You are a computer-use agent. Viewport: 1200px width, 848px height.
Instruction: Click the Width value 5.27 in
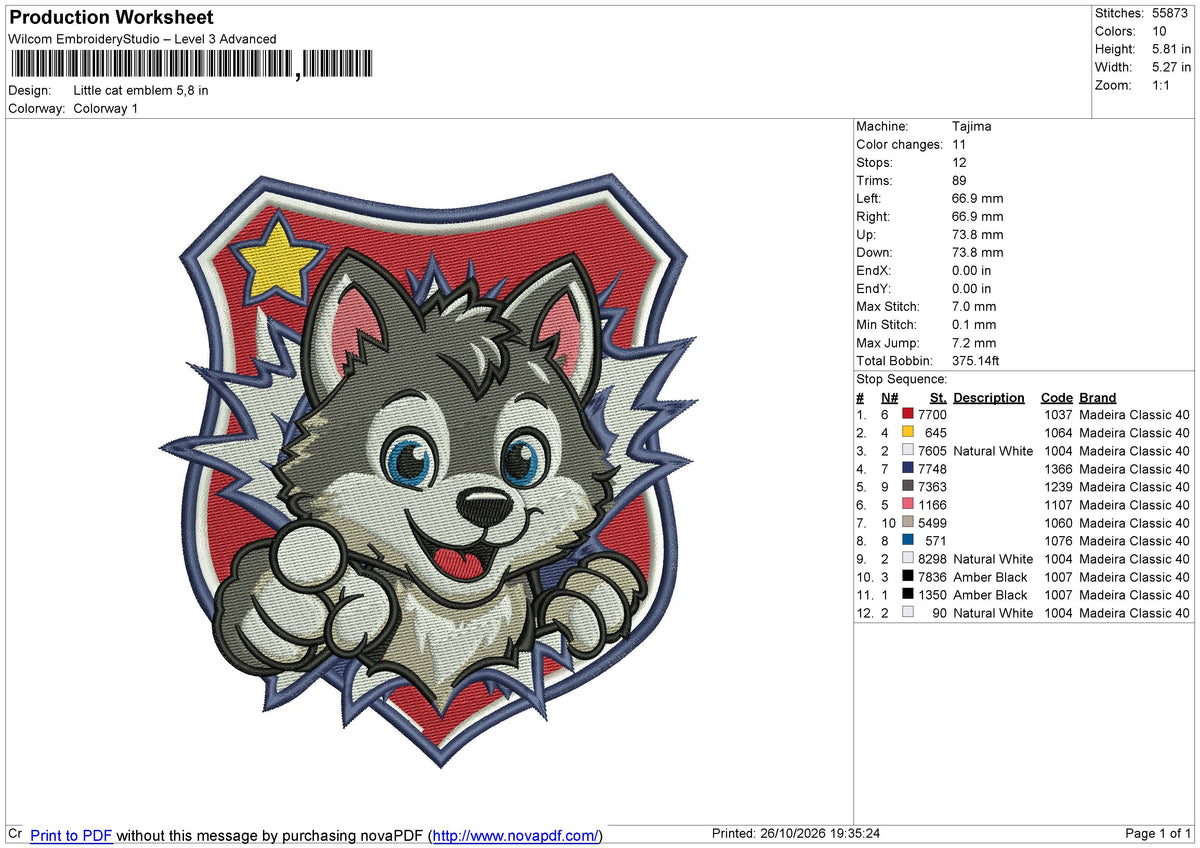click(1171, 67)
